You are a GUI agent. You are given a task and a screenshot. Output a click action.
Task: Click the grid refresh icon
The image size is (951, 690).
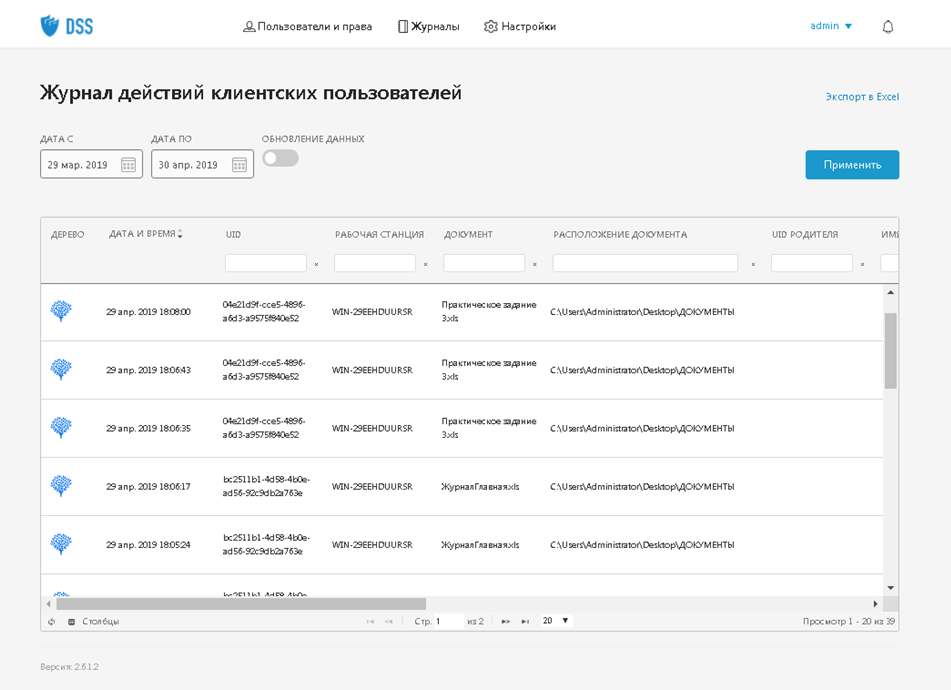click(x=52, y=621)
